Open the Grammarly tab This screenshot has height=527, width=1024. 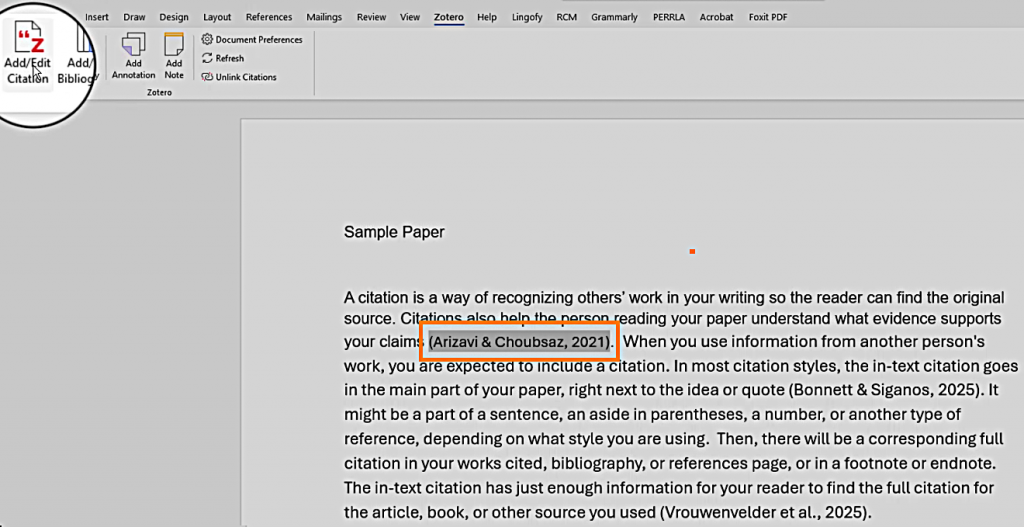(x=614, y=17)
